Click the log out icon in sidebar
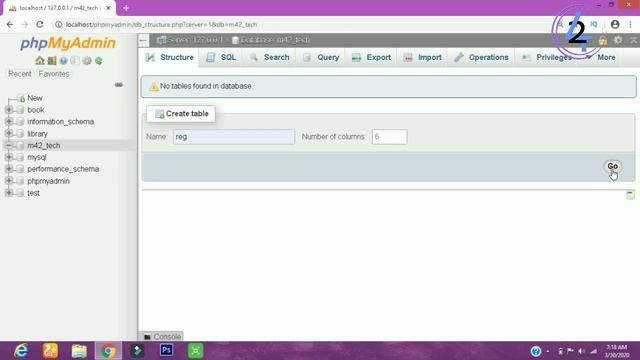Viewport: 640px width, 360px height. pyautogui.click(x=51, y=61)
